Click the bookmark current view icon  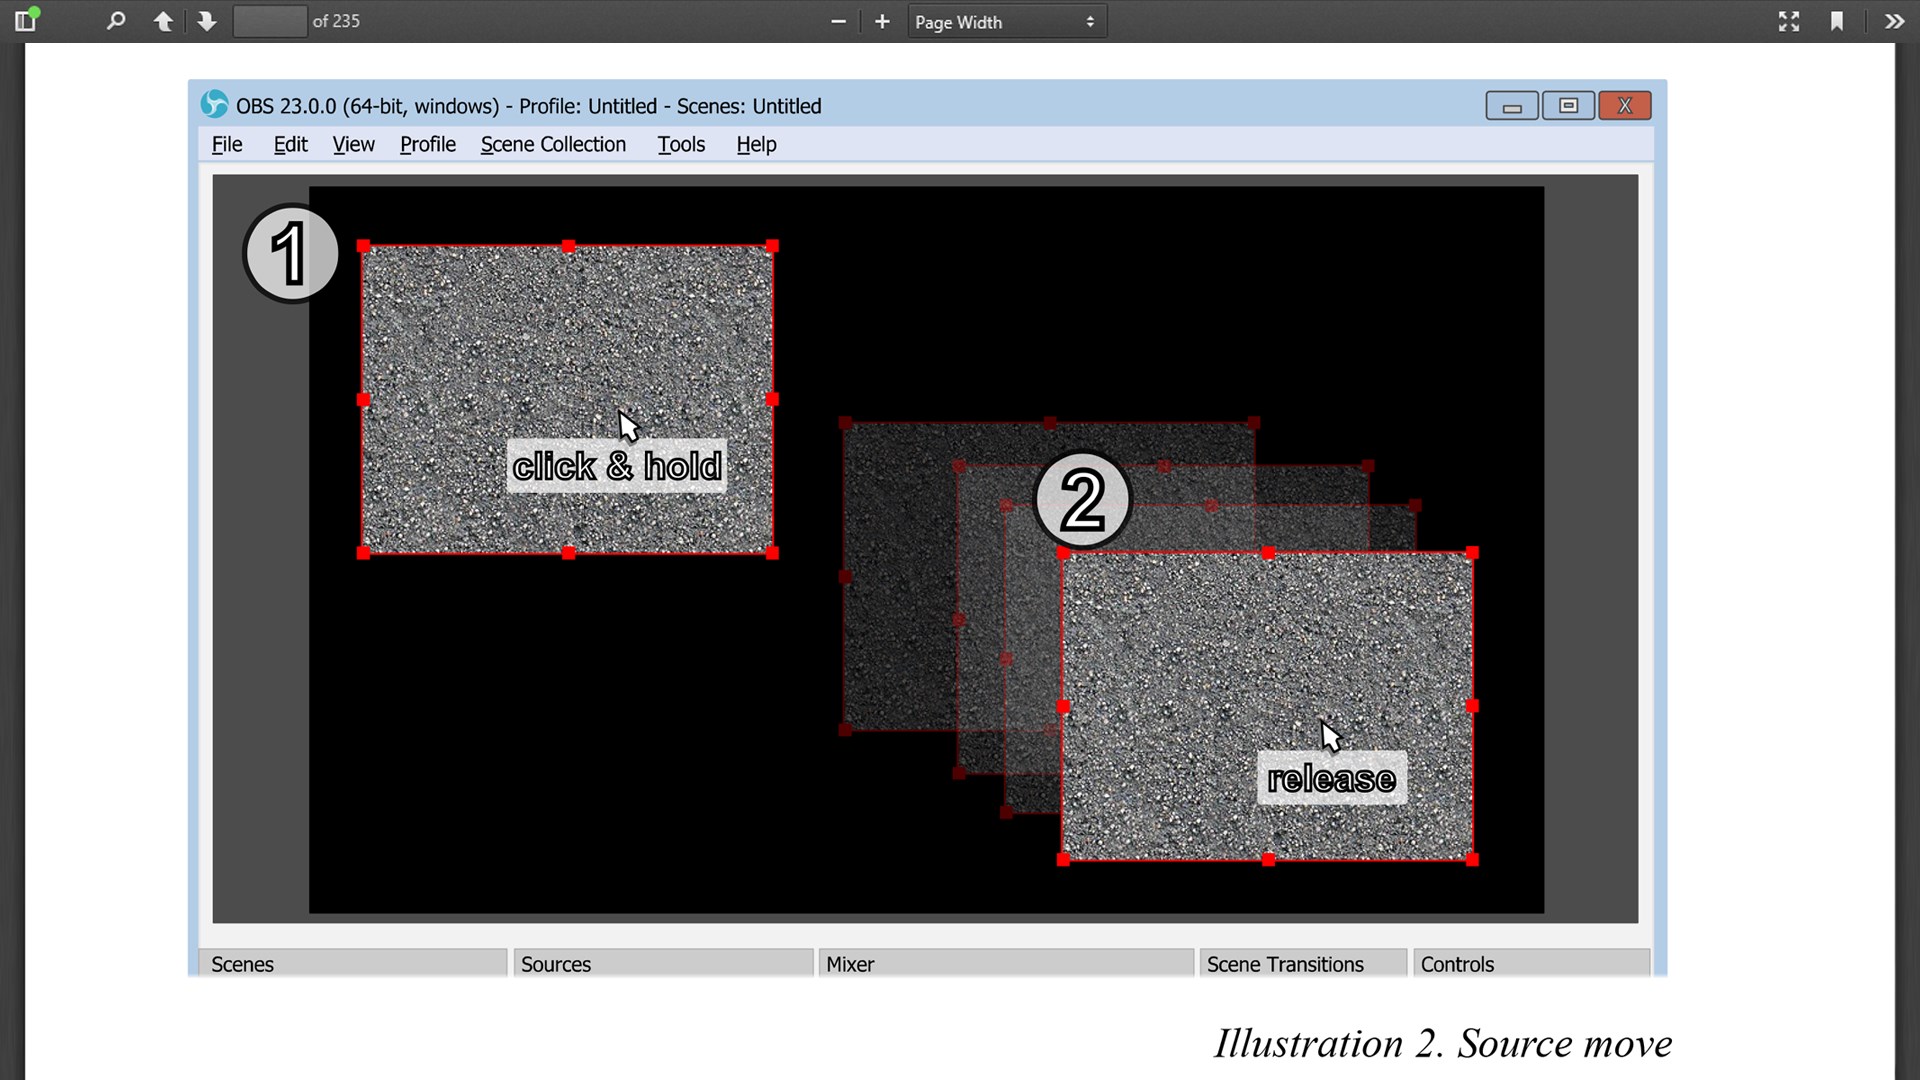(1837, 21)
